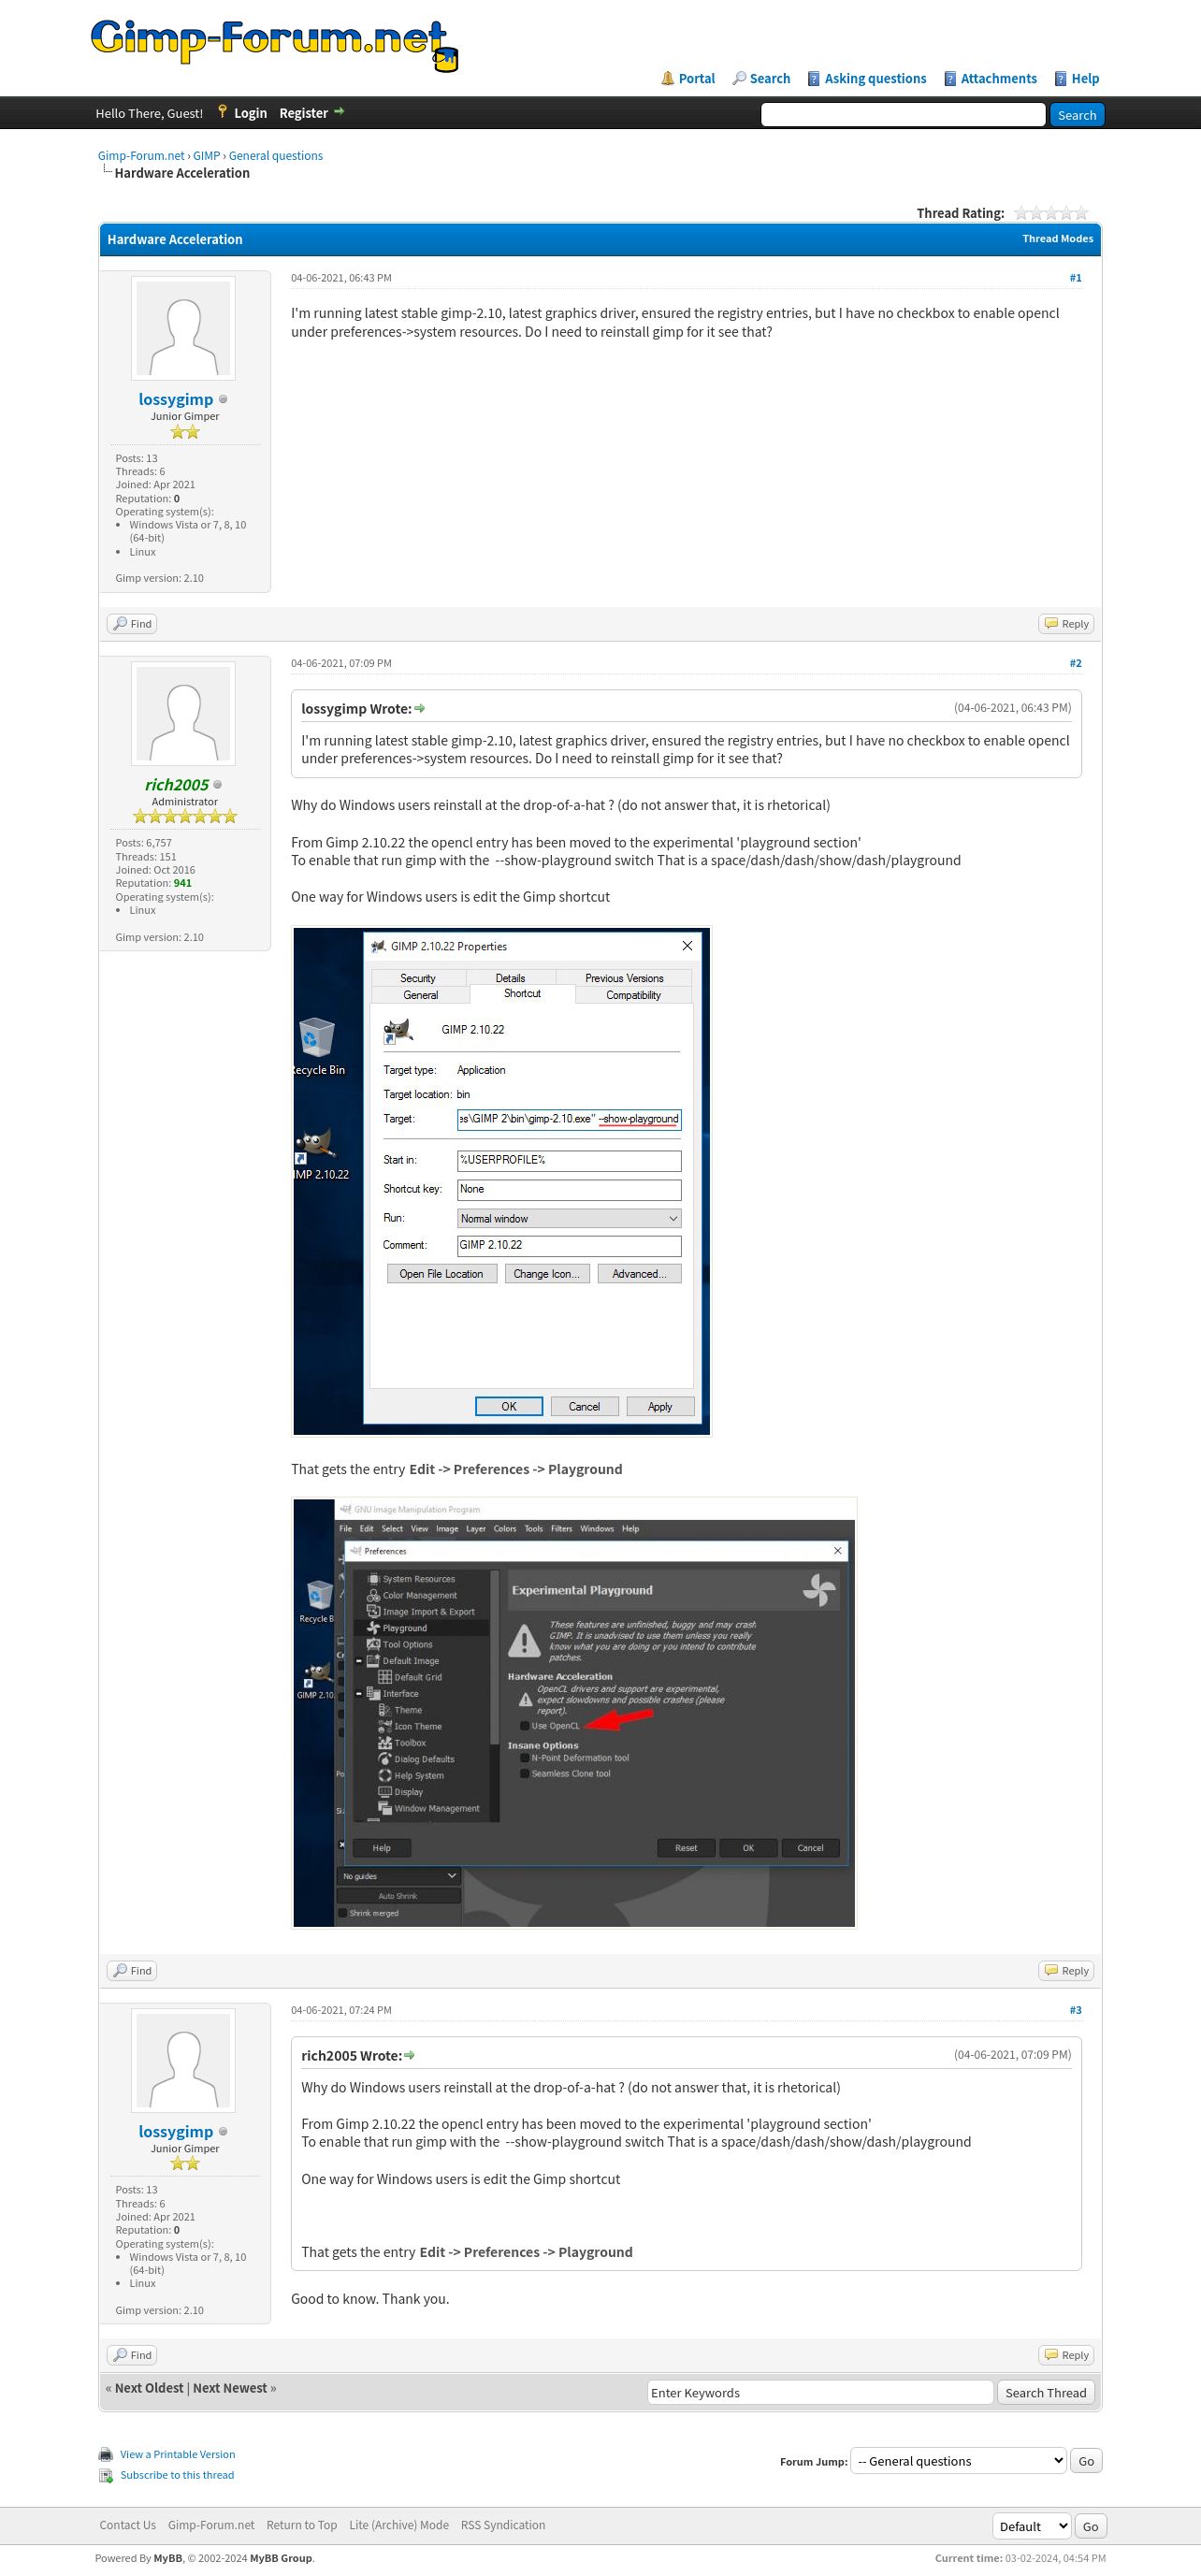Open GIMP Properties shortcut screenshot
This screenshot has width=1201, height=2576.
(501, 1181)
